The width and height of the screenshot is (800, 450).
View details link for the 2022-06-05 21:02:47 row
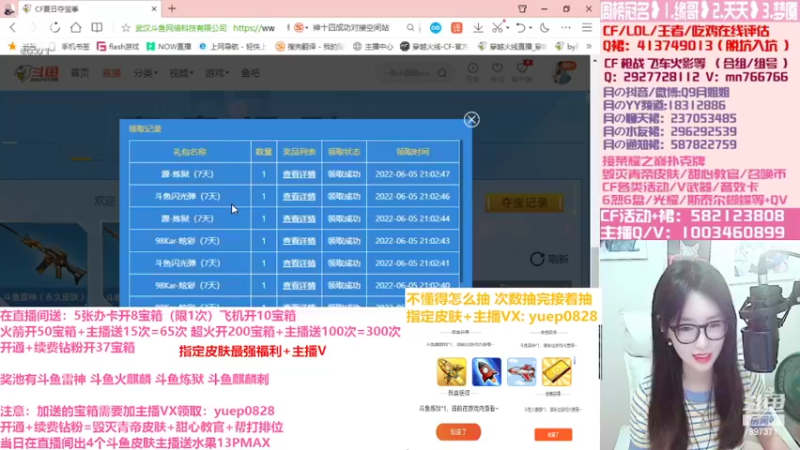pyautogui.click(x=299, y=174)
